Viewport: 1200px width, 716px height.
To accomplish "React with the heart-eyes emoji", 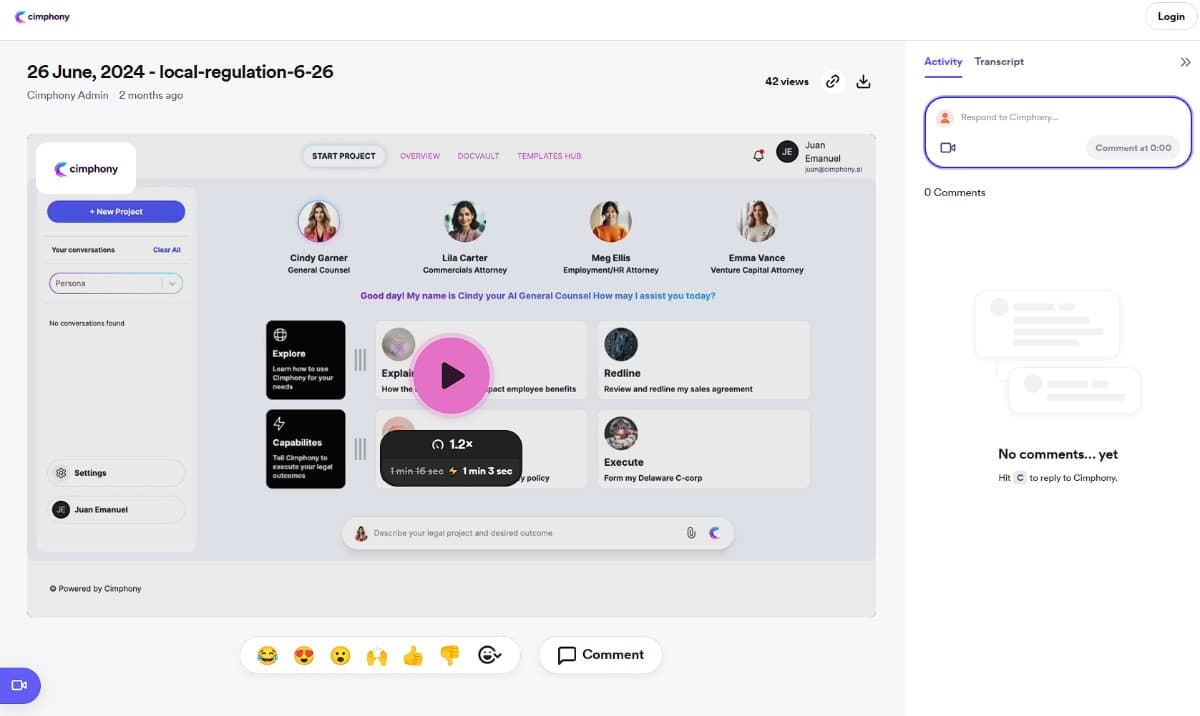I will click(x=304, y=656).
